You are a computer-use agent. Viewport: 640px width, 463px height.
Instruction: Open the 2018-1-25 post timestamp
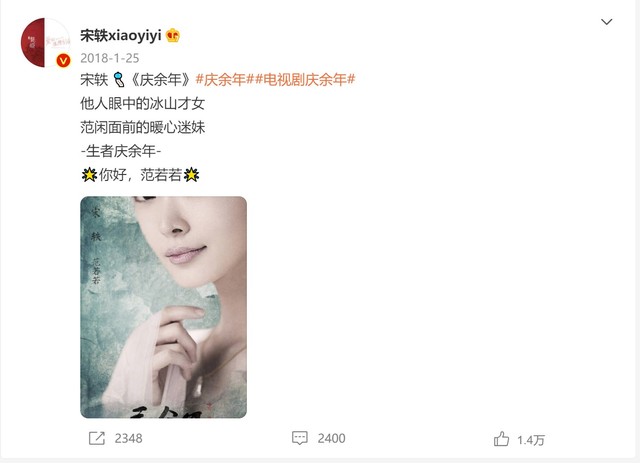coord(109,58)
